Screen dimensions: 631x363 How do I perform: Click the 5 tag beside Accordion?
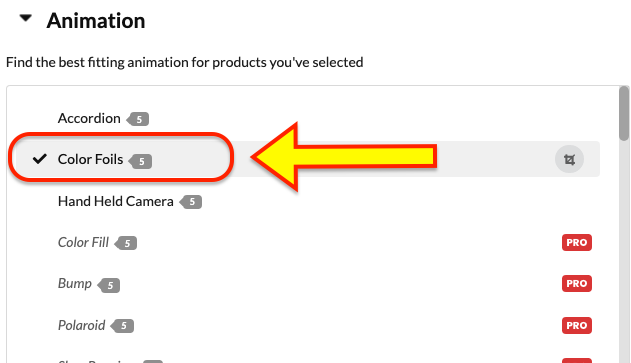tap(138, 119)
